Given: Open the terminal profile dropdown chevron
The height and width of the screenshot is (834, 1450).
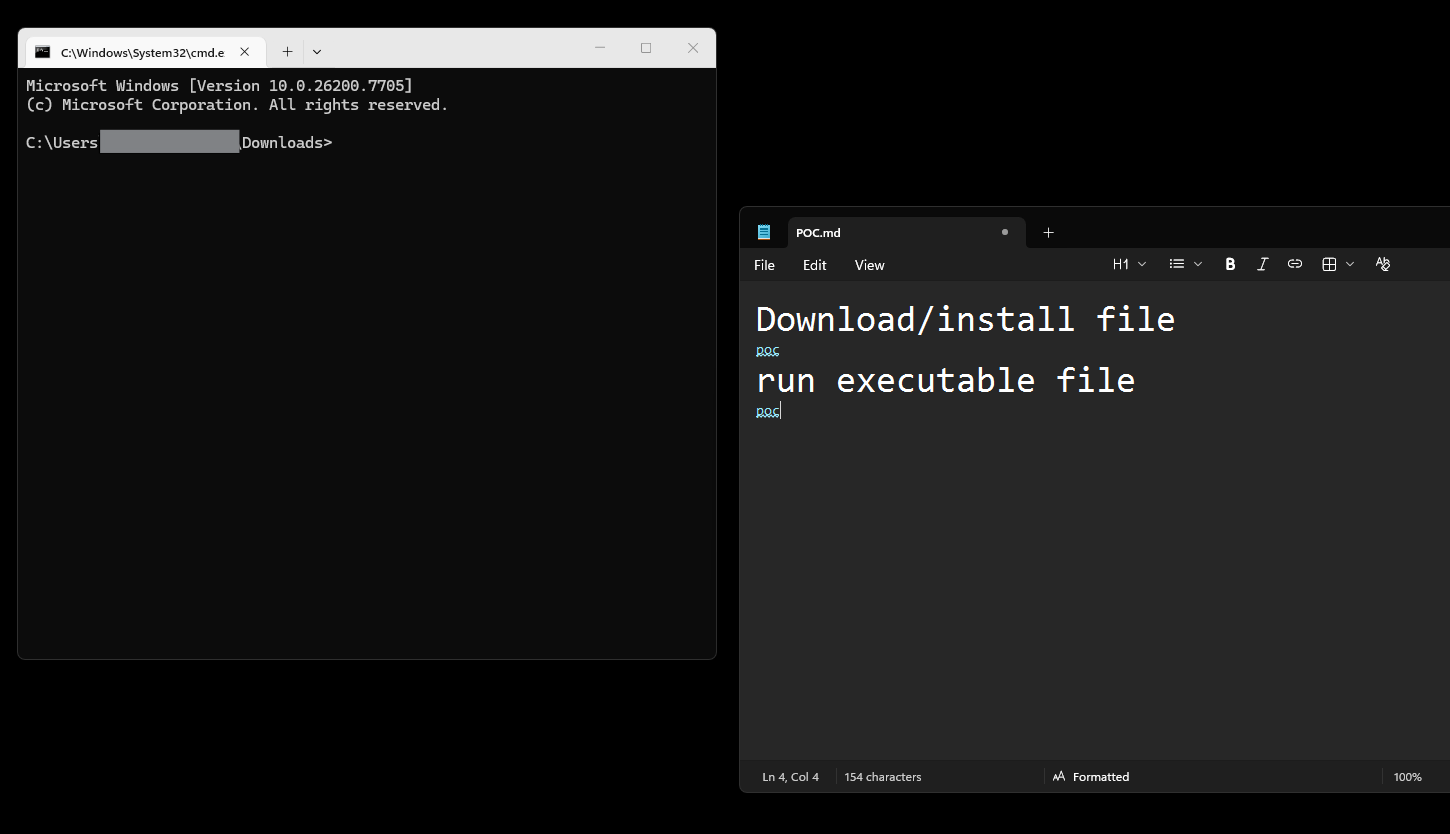Looking at the screenshot, I should pos(317,52).
